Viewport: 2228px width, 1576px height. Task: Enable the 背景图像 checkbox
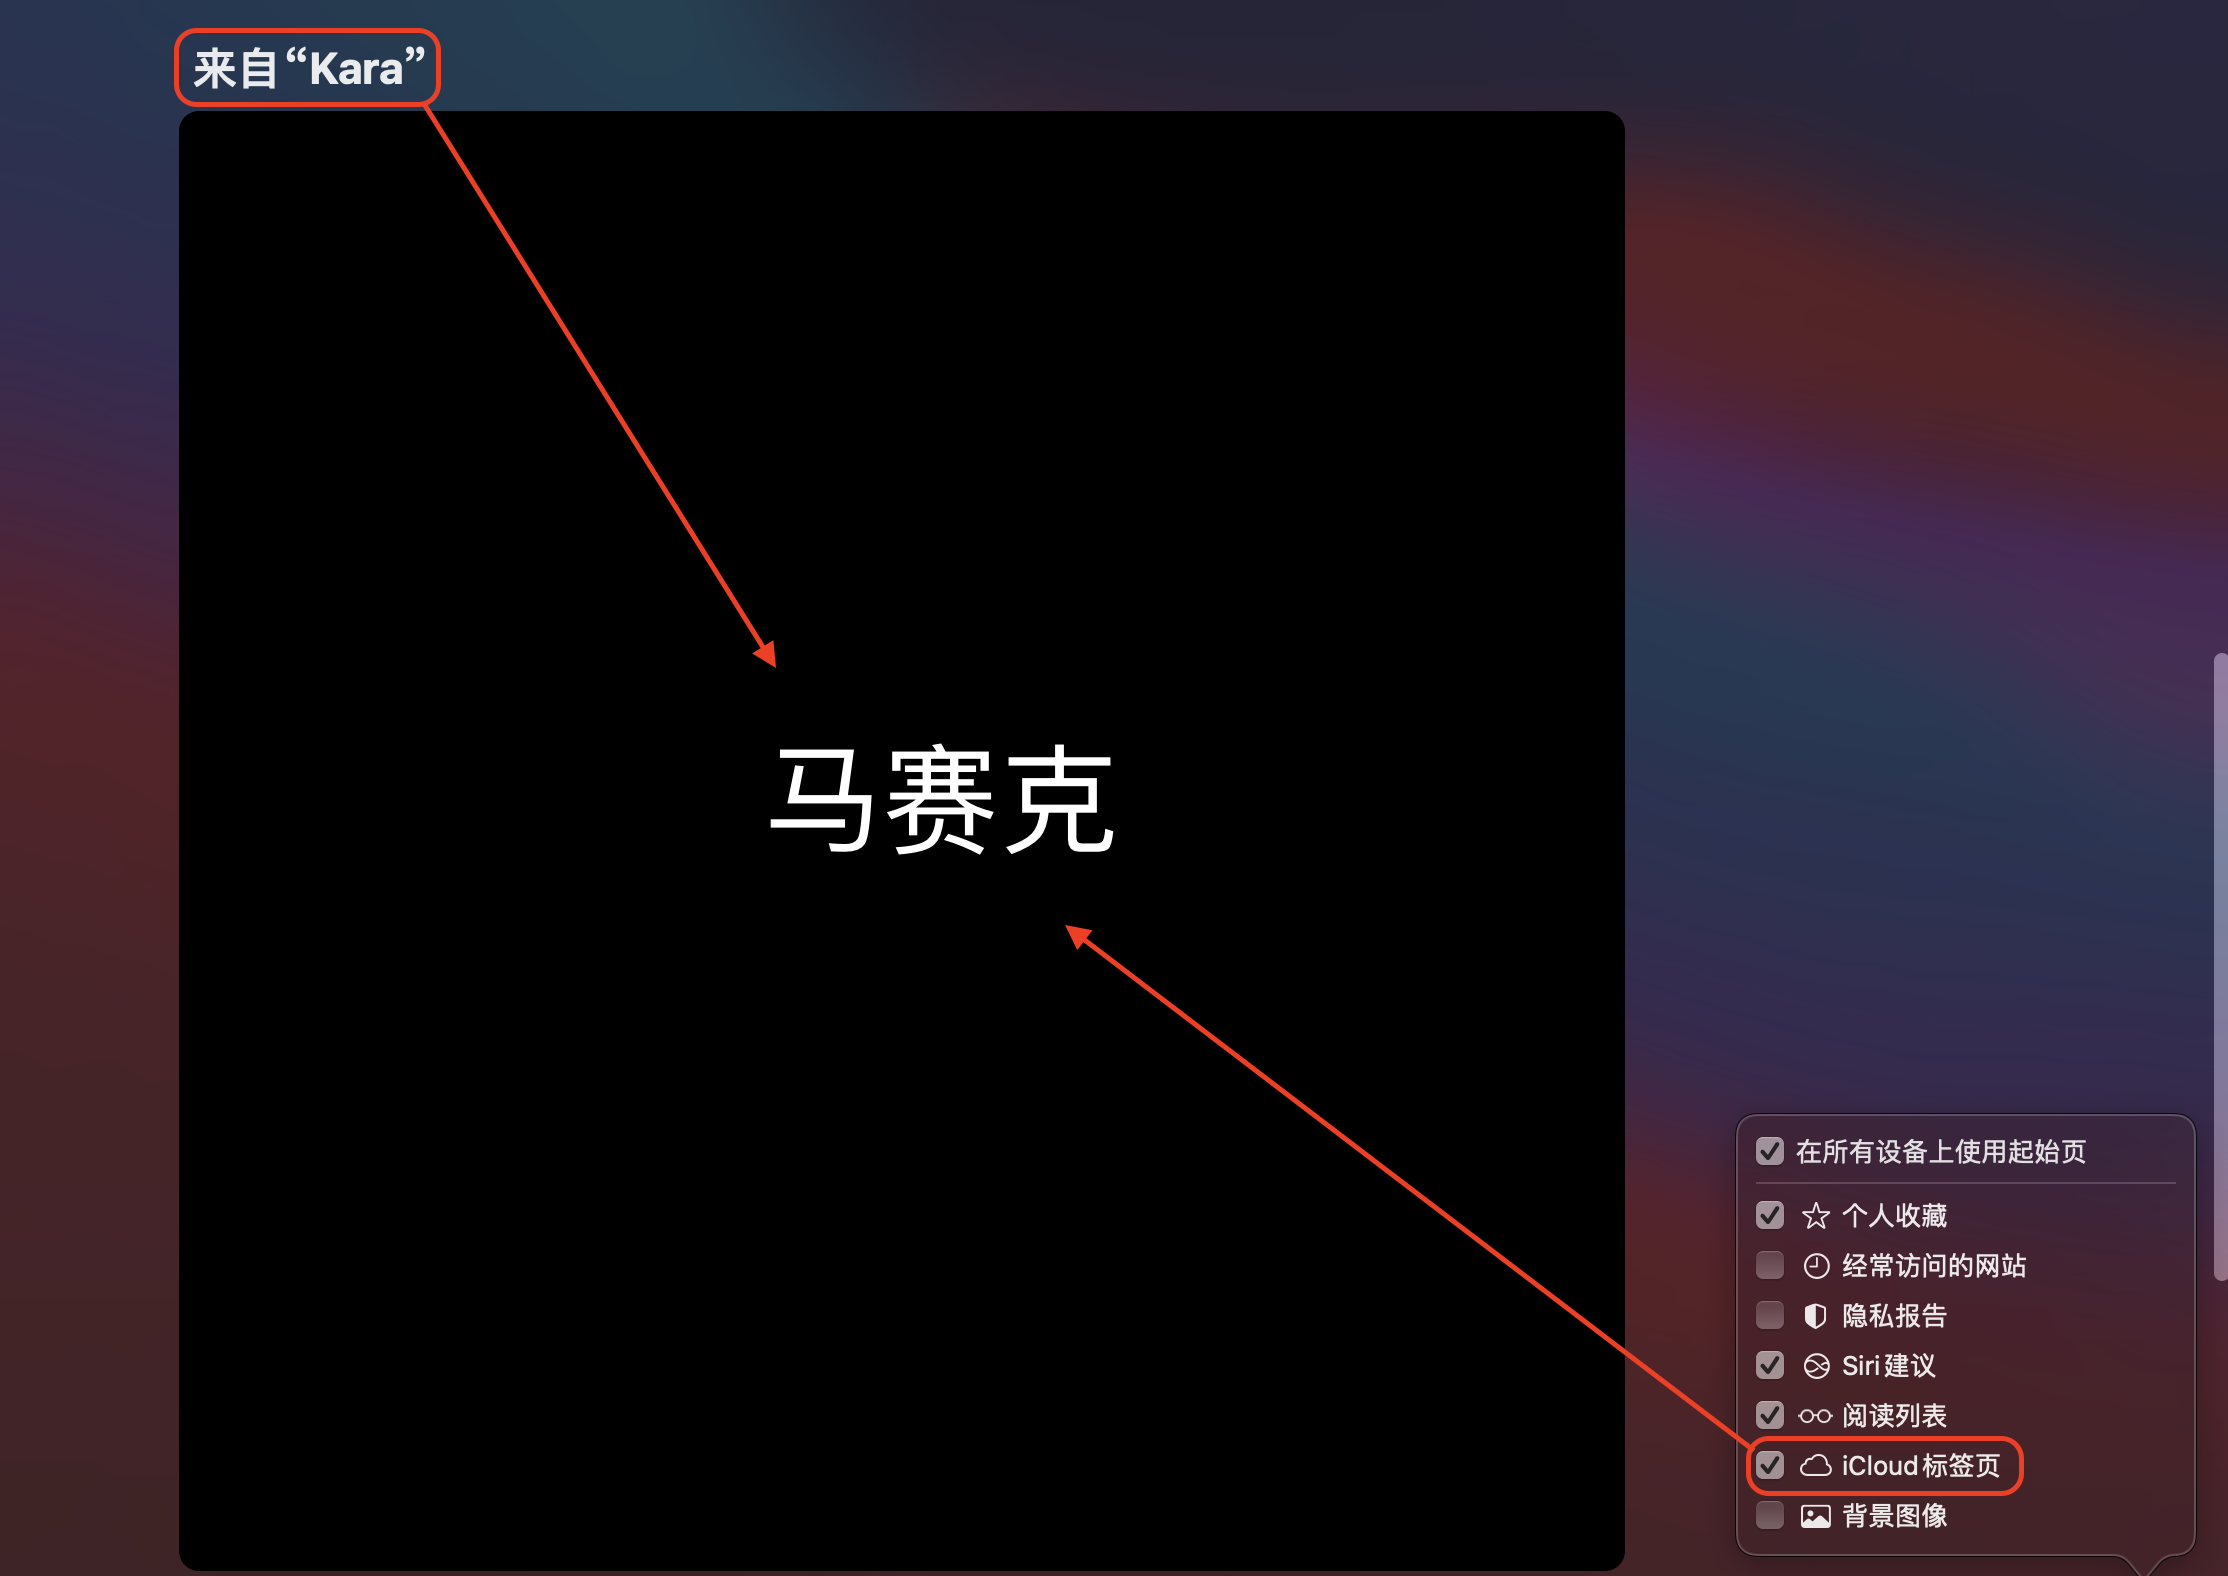pyautogui.click(x=1770, y=1516)
